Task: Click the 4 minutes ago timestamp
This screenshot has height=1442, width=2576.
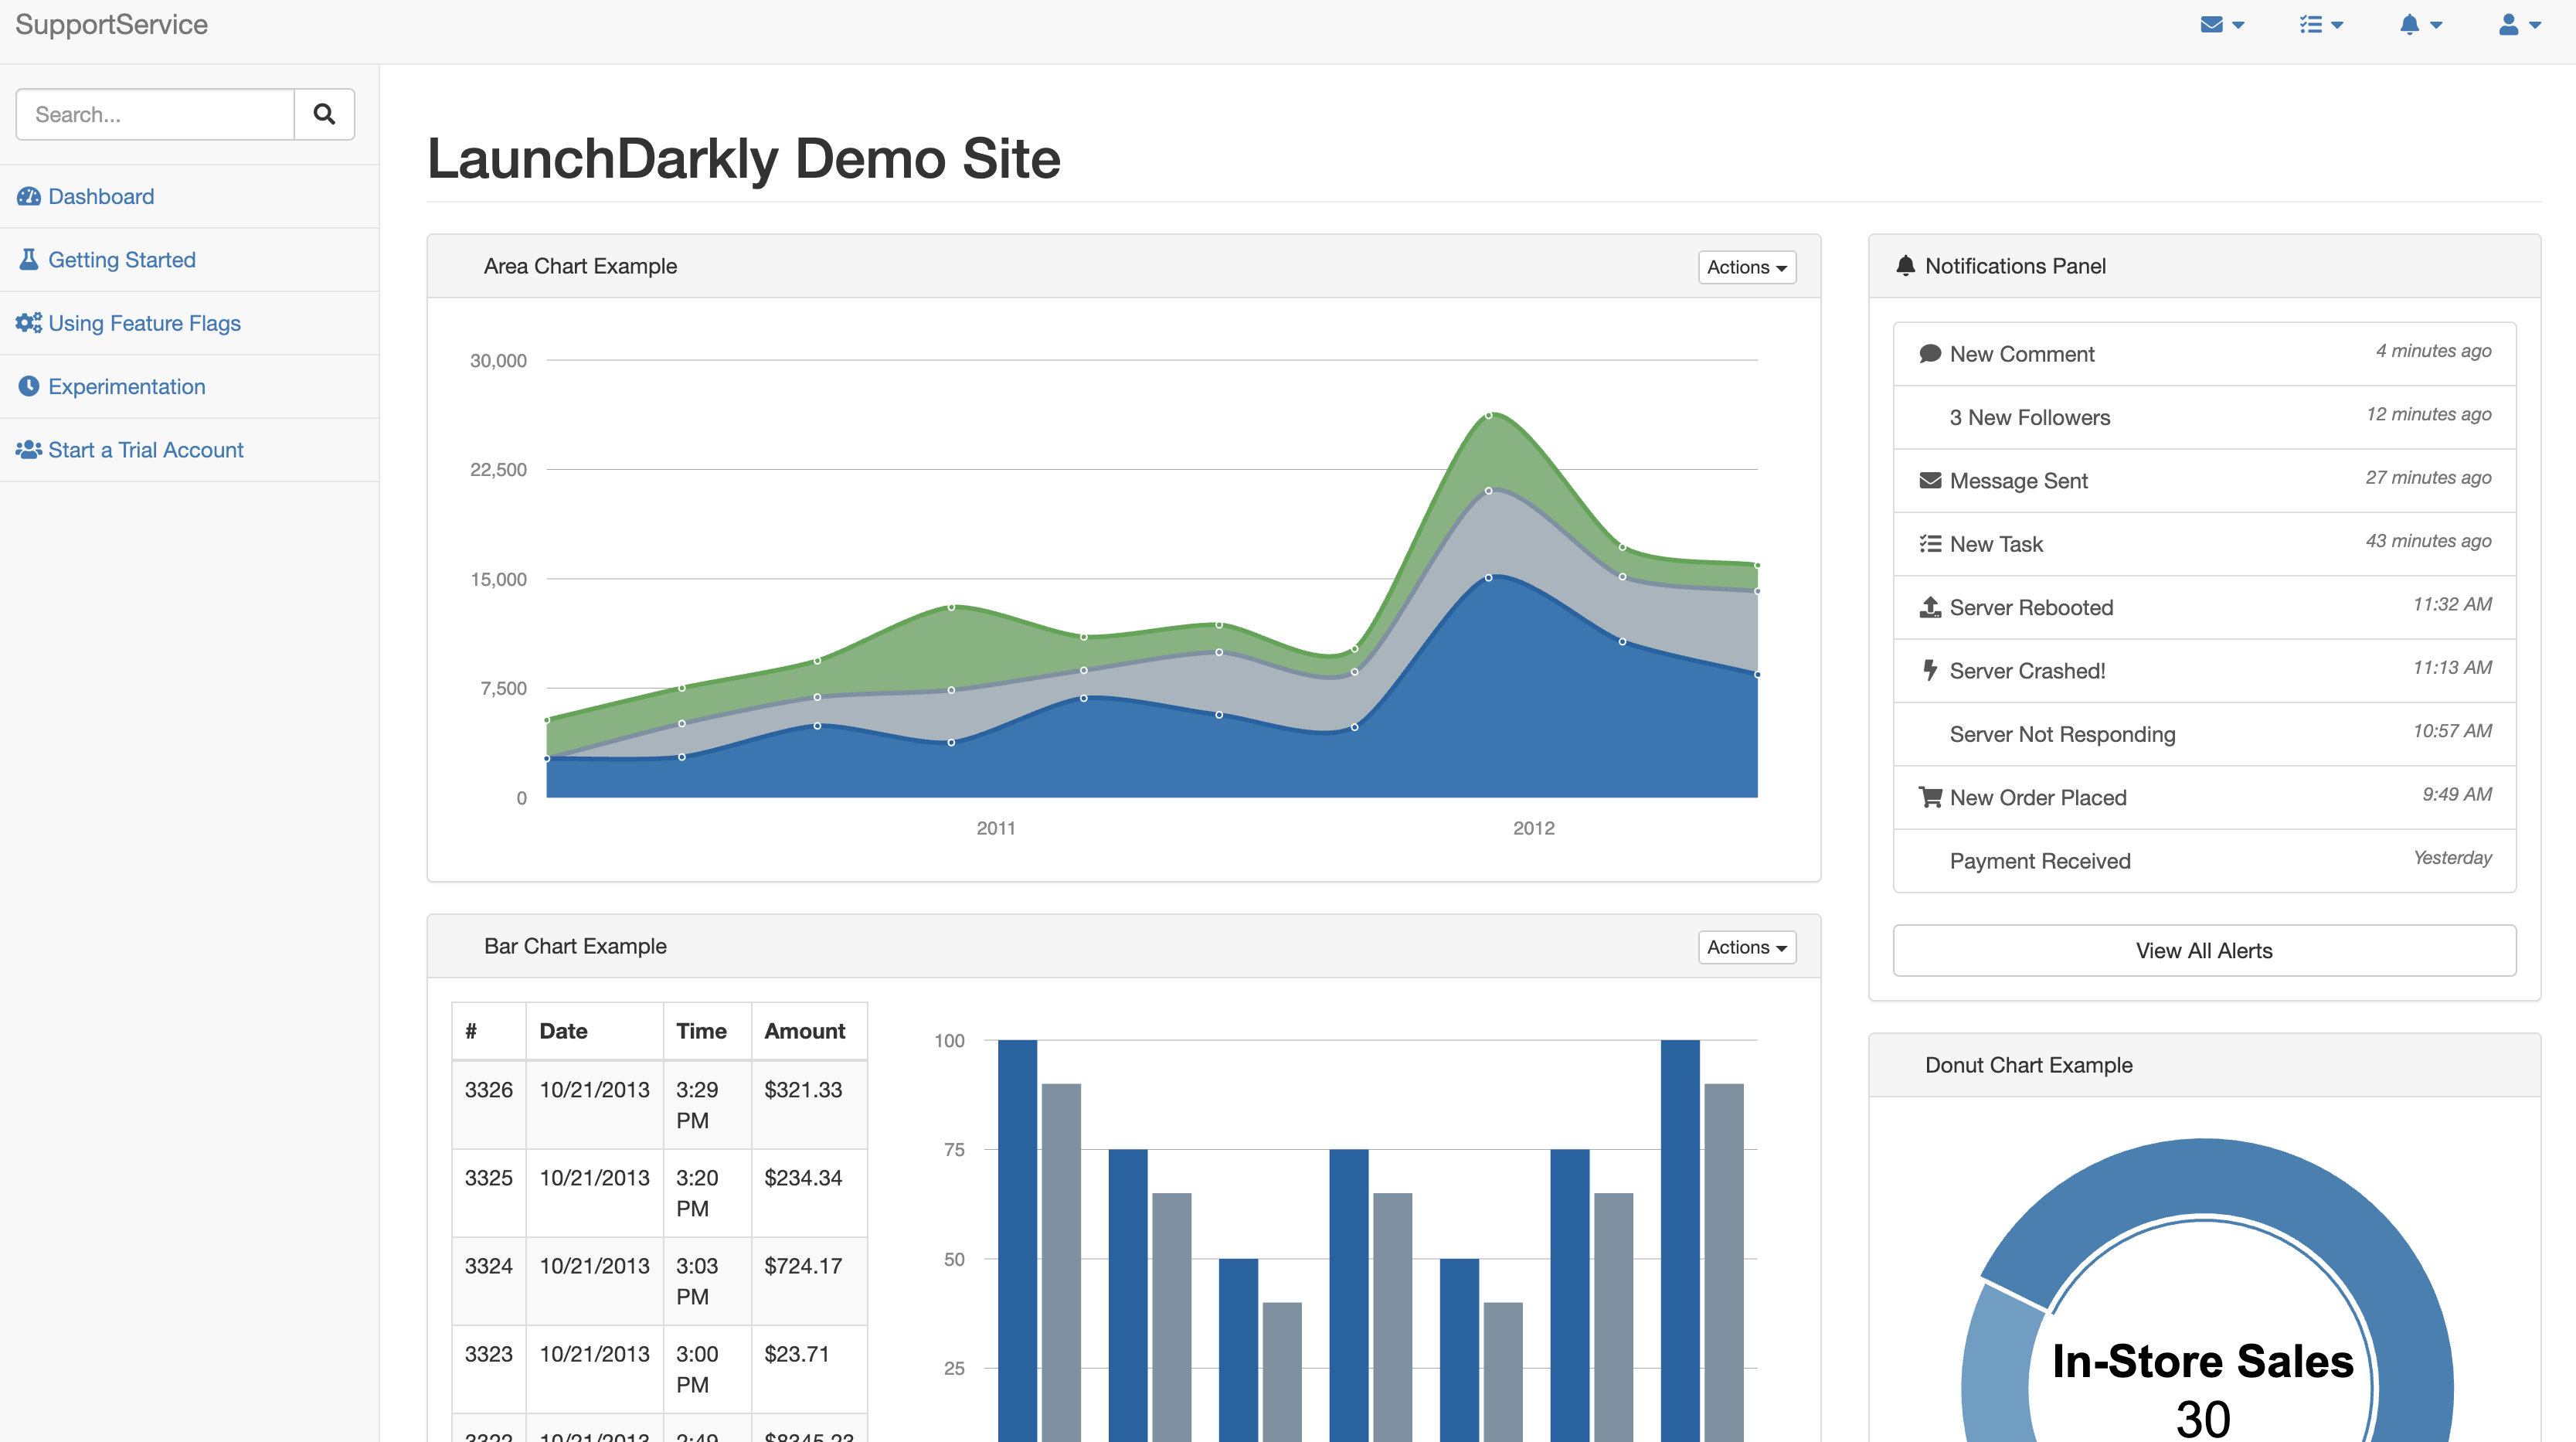Action: tap(2433, 351)
